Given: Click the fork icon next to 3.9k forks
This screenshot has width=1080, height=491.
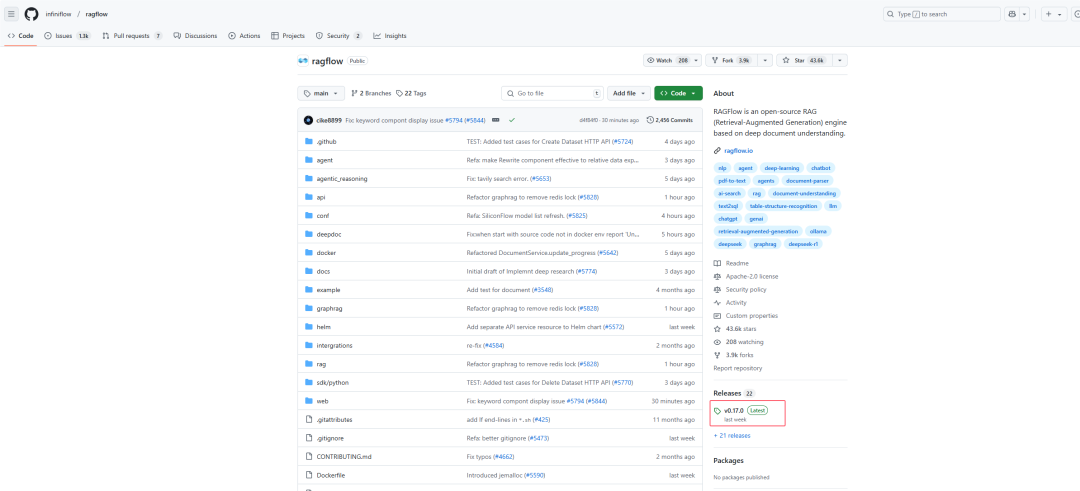Looking at the screenshot, I should [717, 355].
